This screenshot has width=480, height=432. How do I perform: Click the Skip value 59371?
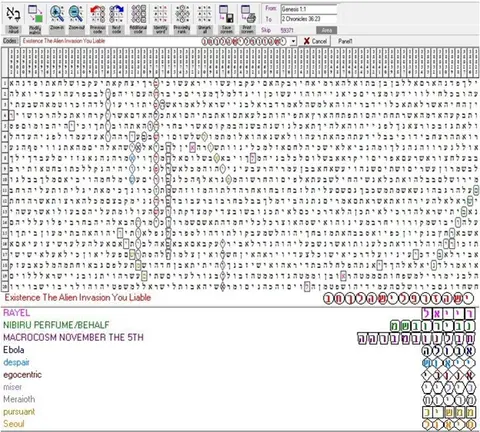click(287, 30)
